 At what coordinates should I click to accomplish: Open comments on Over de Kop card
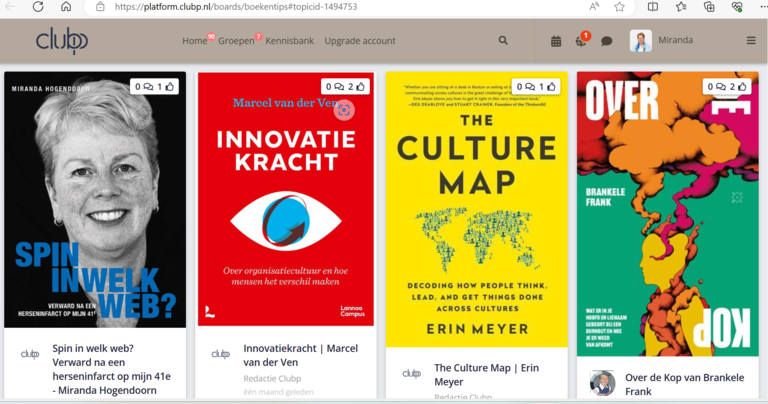[721, 87]
